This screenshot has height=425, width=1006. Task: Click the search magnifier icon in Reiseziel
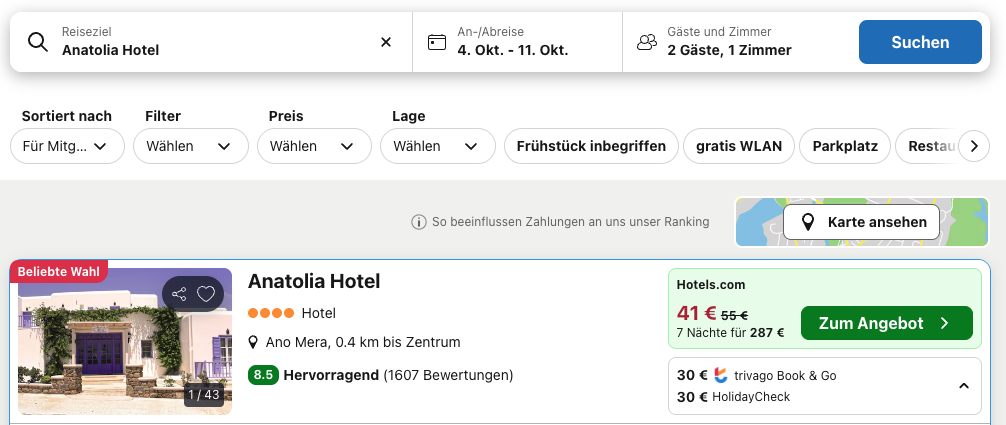(x=38, y=42)
